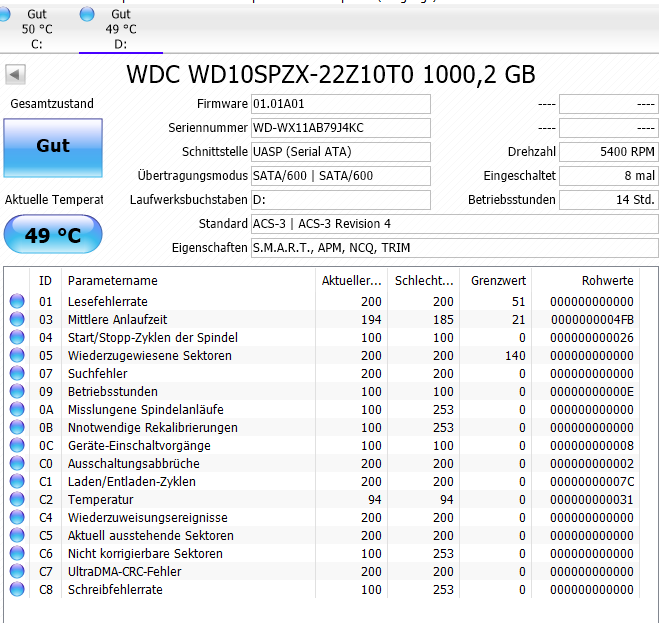Image resolution: width=659 pixels, height=623 pixels.
Task: Click status orb of Aktuell ausstehende Sektoren
Action: [17, 536]
